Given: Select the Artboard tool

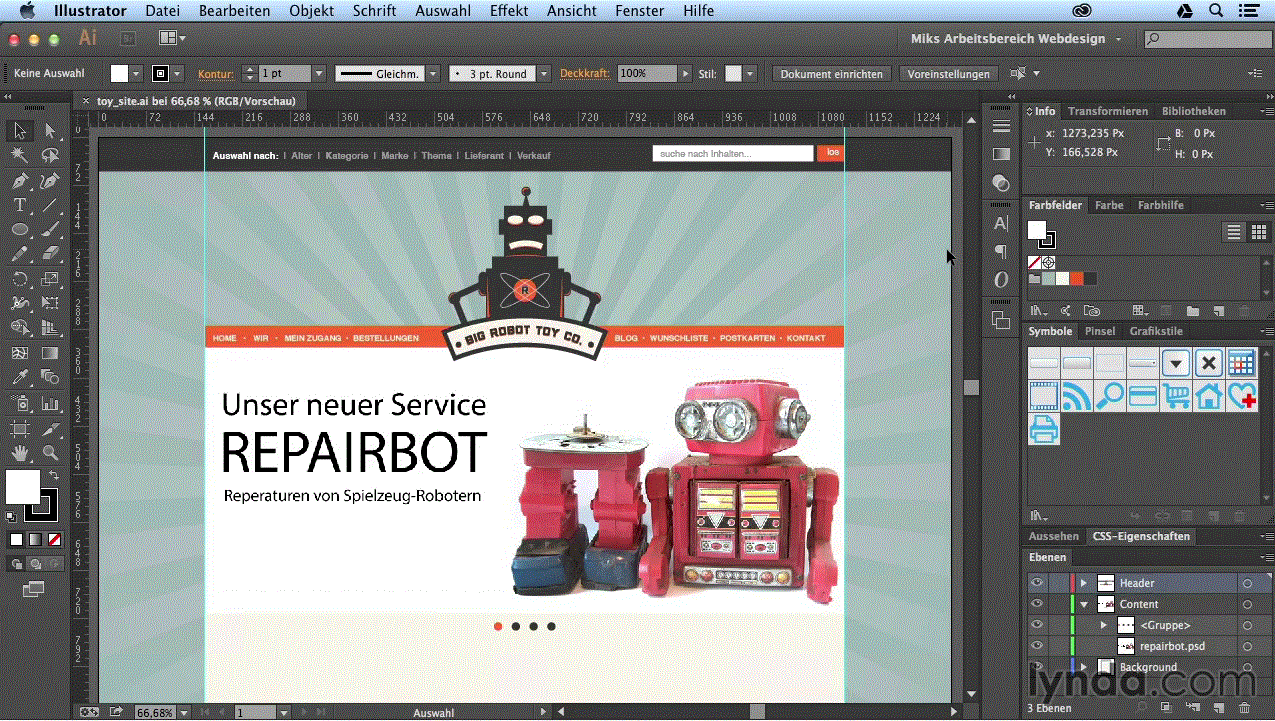Looking at the screenshot, I should pyautogui.click(x=19, y=428).
